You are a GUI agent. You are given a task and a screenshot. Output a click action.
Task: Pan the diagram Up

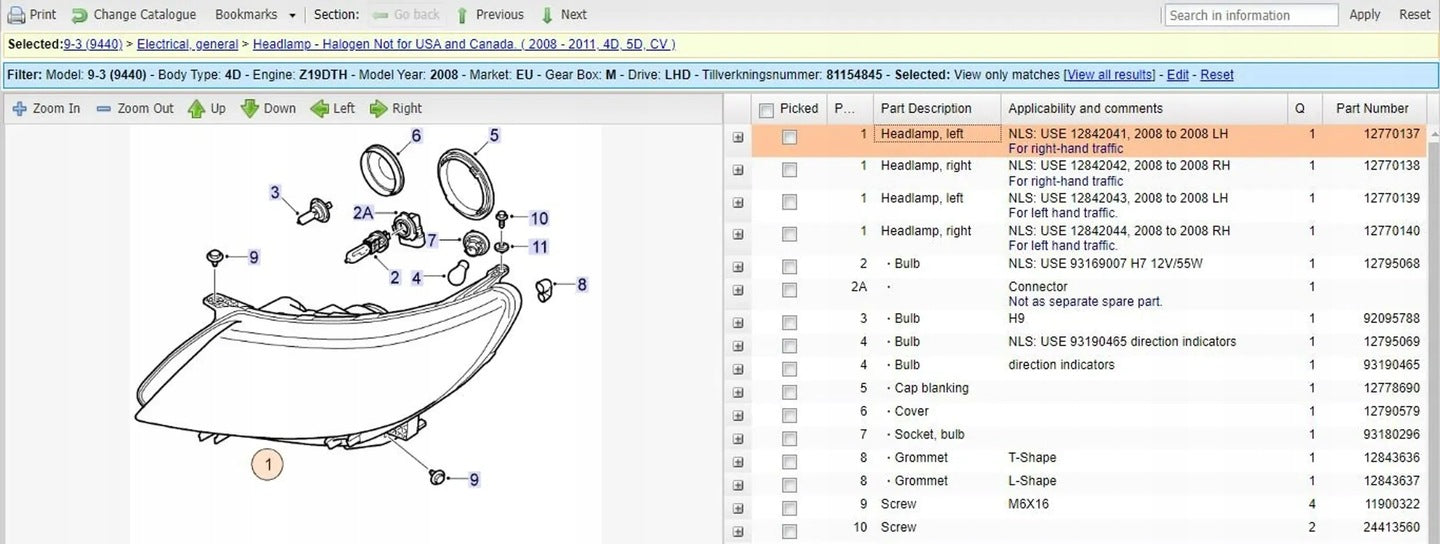tap(197, 108)
